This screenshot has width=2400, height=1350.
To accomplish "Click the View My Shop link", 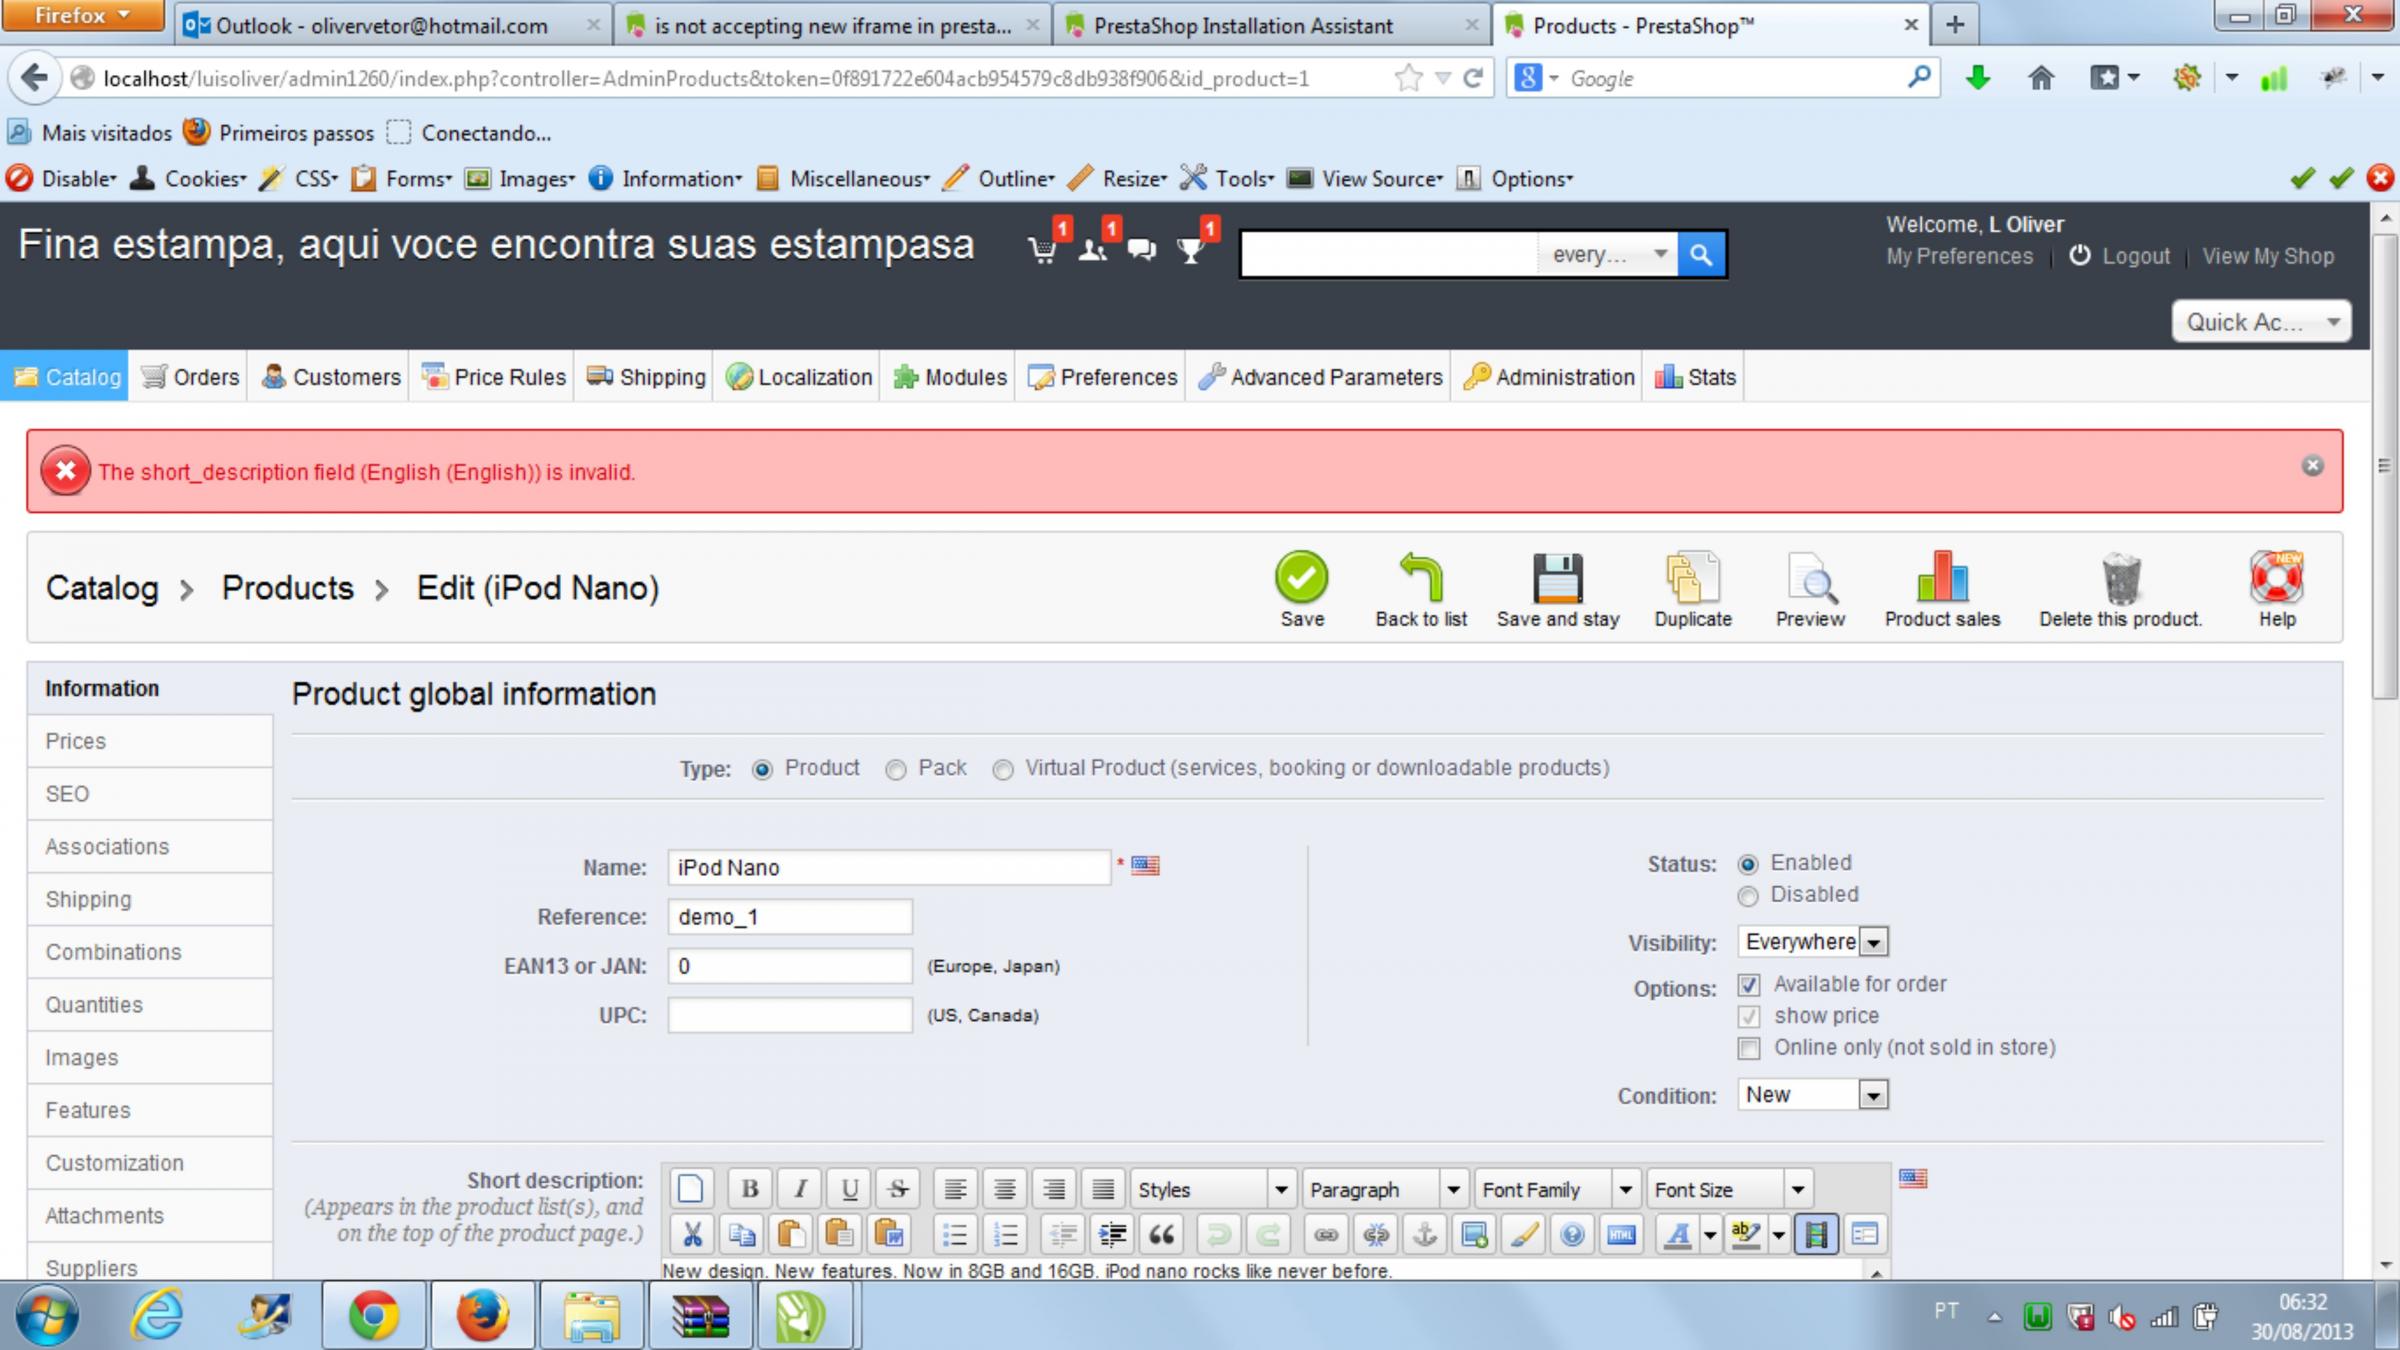I will click(2268, 256).
